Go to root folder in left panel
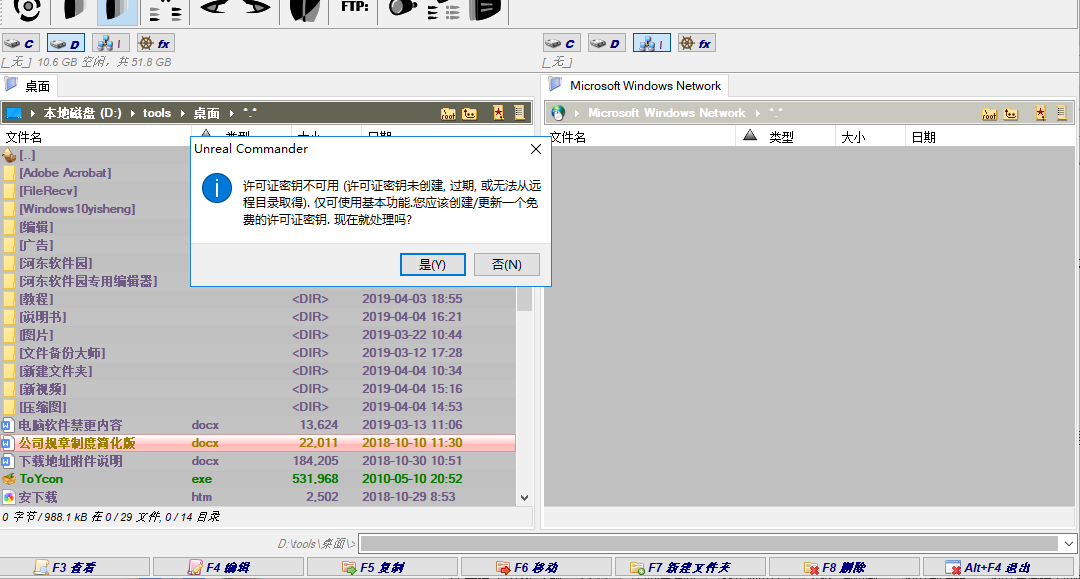The width and height of the screenshot is (1080, 579). pos(448,113)
